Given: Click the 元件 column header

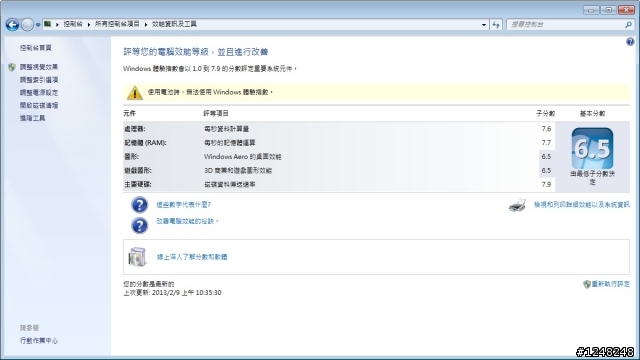Looking at the screenshot, I should pos(129,113).
